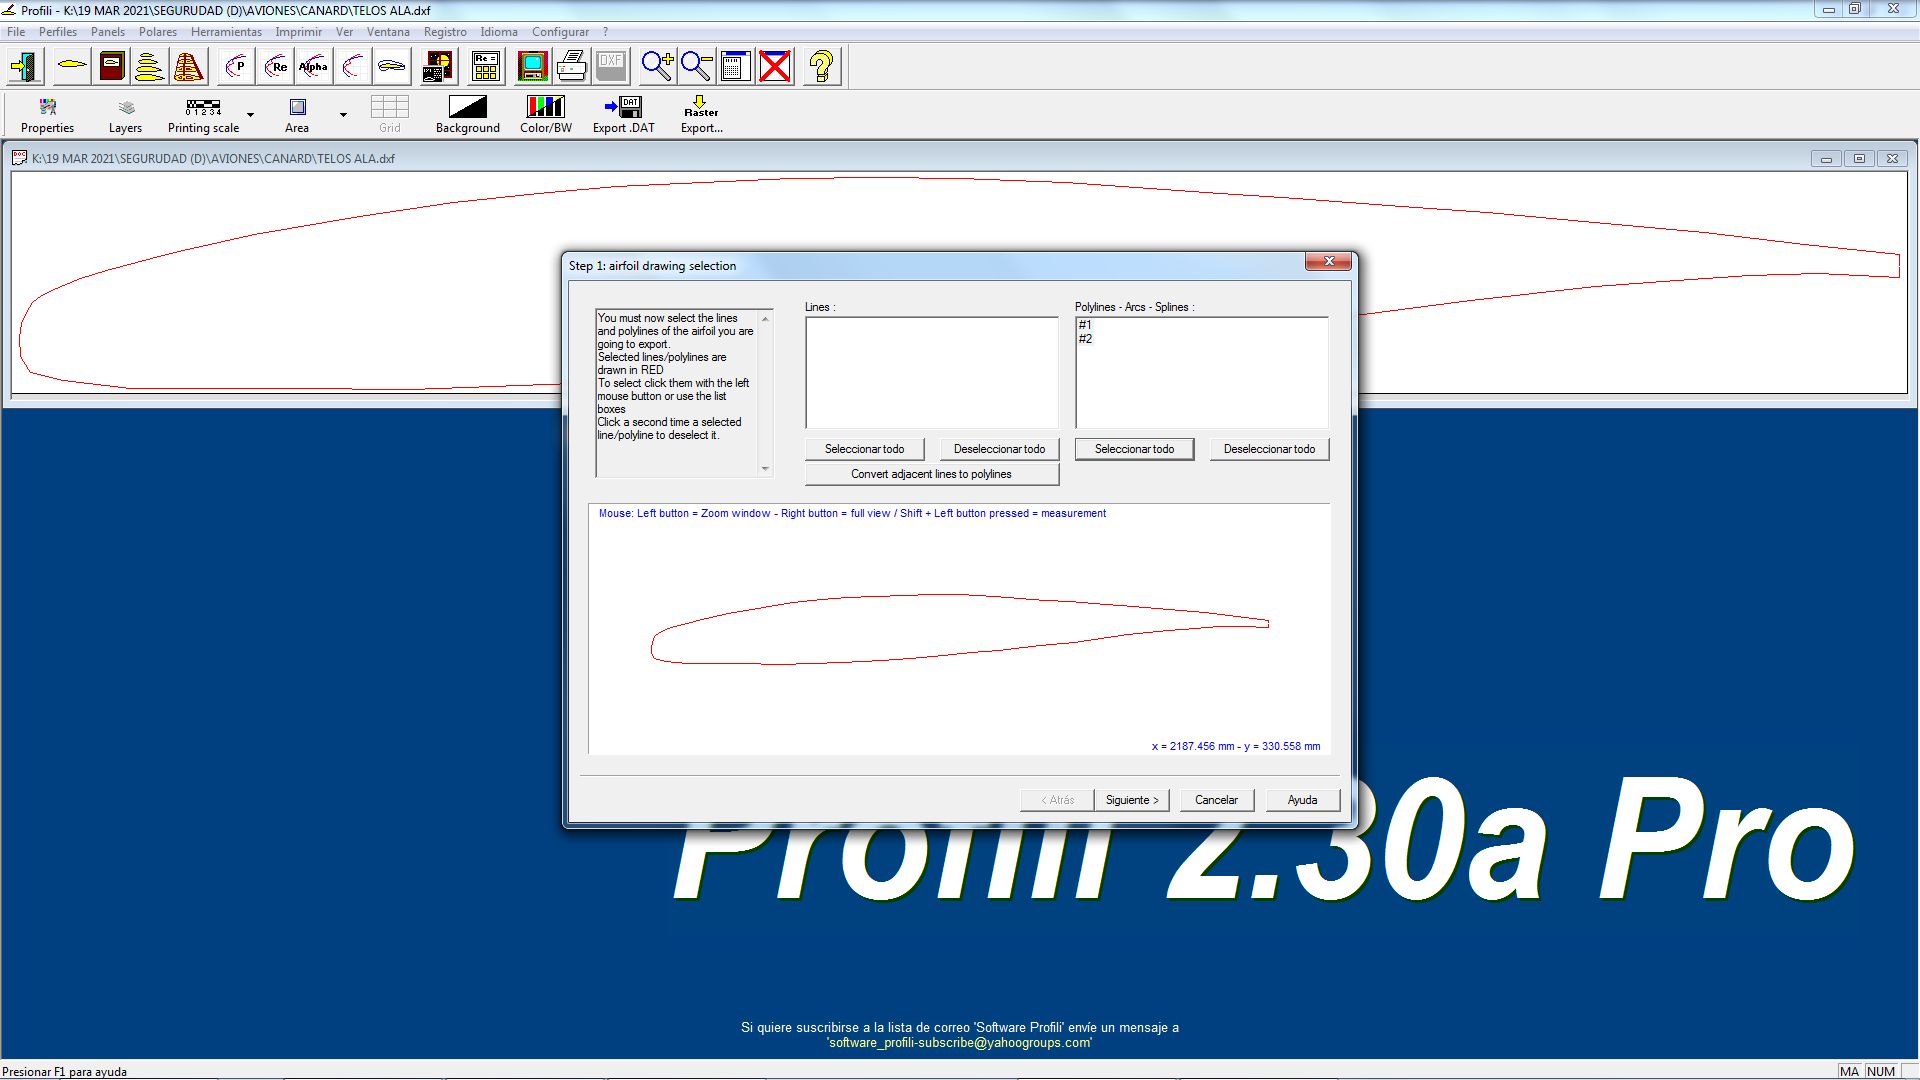1920x1080 pixels.
Task: Click the yellow question mark help icon
Action: [821, 67]
